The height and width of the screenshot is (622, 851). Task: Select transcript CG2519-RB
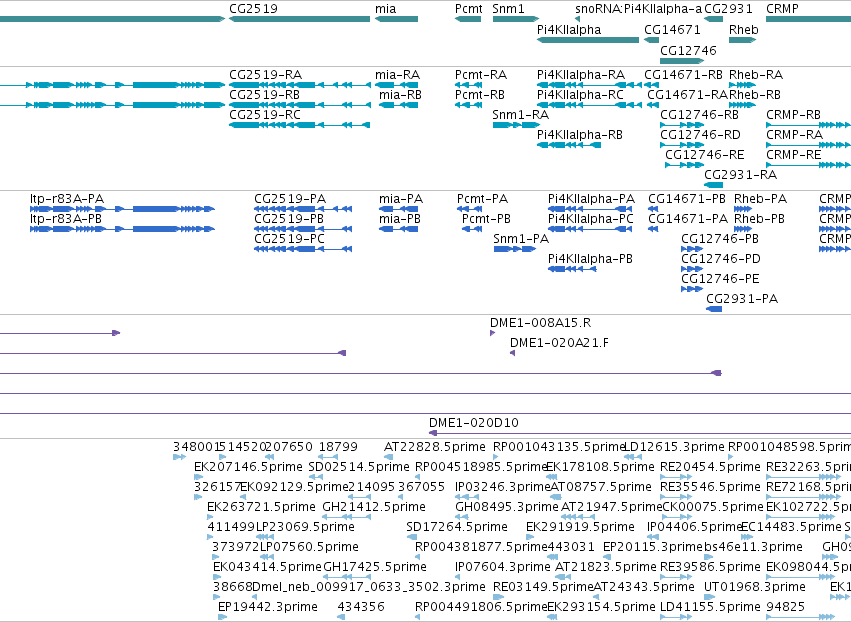tap(299, 105)
